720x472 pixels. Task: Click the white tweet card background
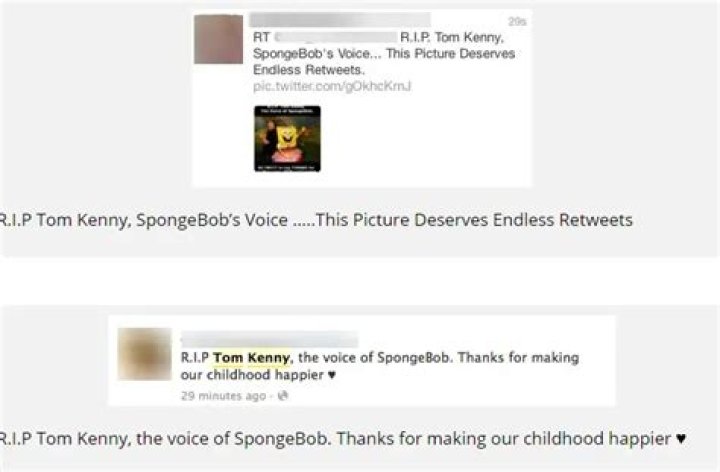pyautogui.click(x=436, y=138)
